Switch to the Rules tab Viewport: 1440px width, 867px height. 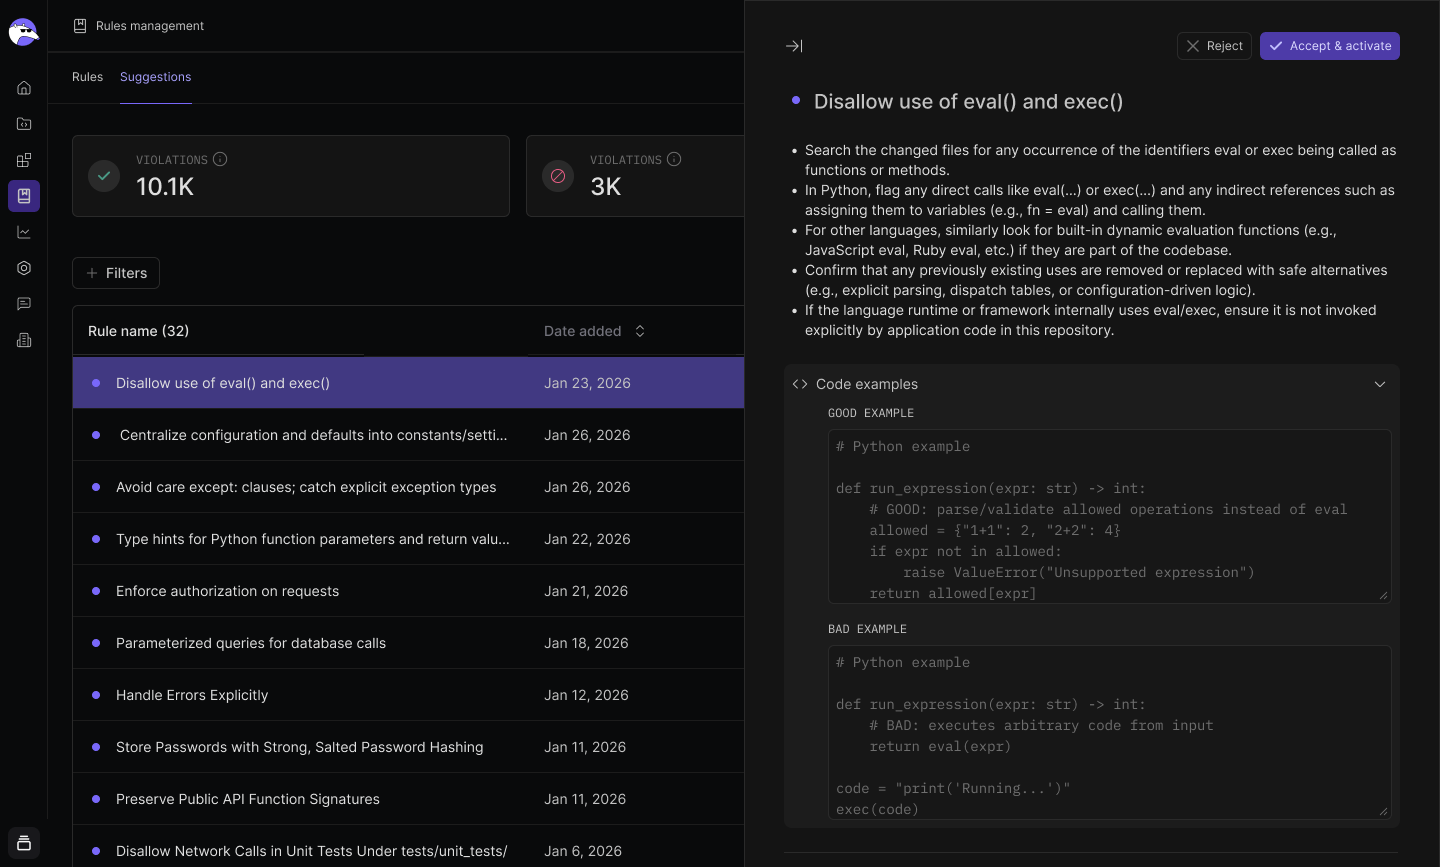click(x=87, y=77)
